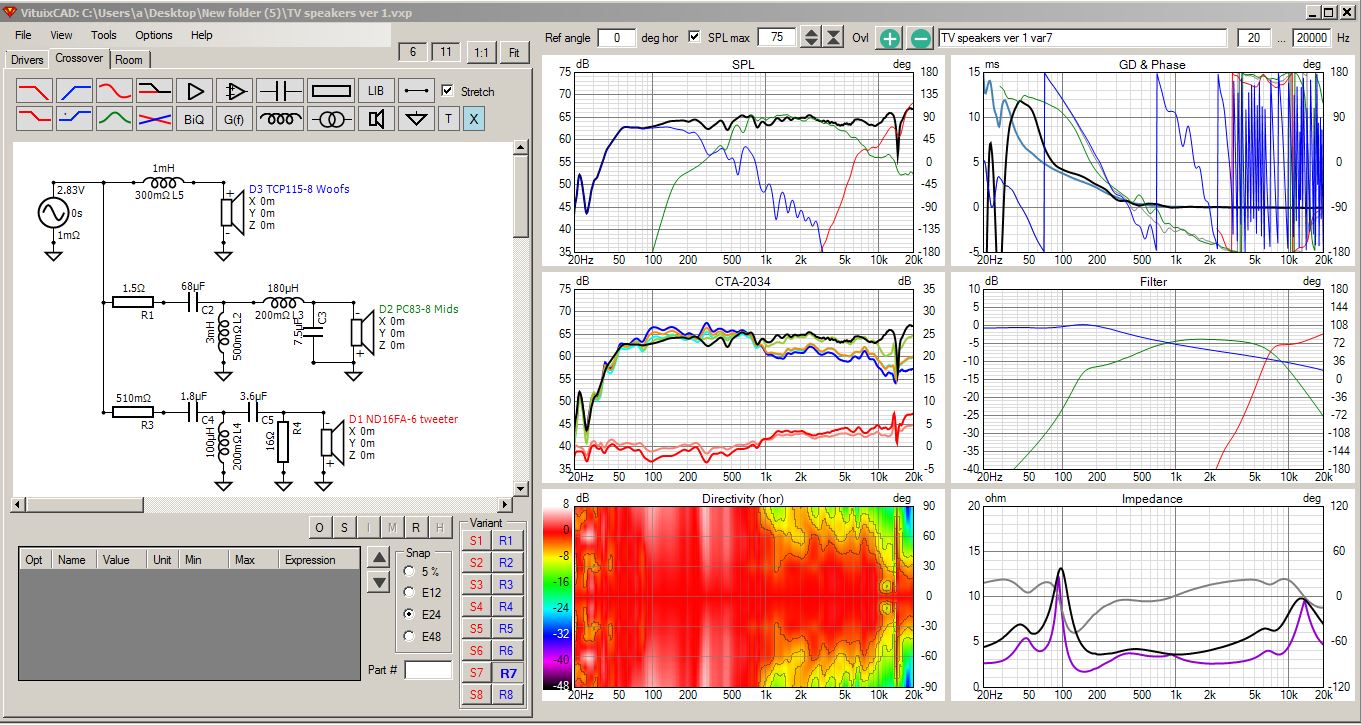Uncheck the Stretch checkbox
The height and width of the screenshot is (726, 1361).
(x=448, y=90)
